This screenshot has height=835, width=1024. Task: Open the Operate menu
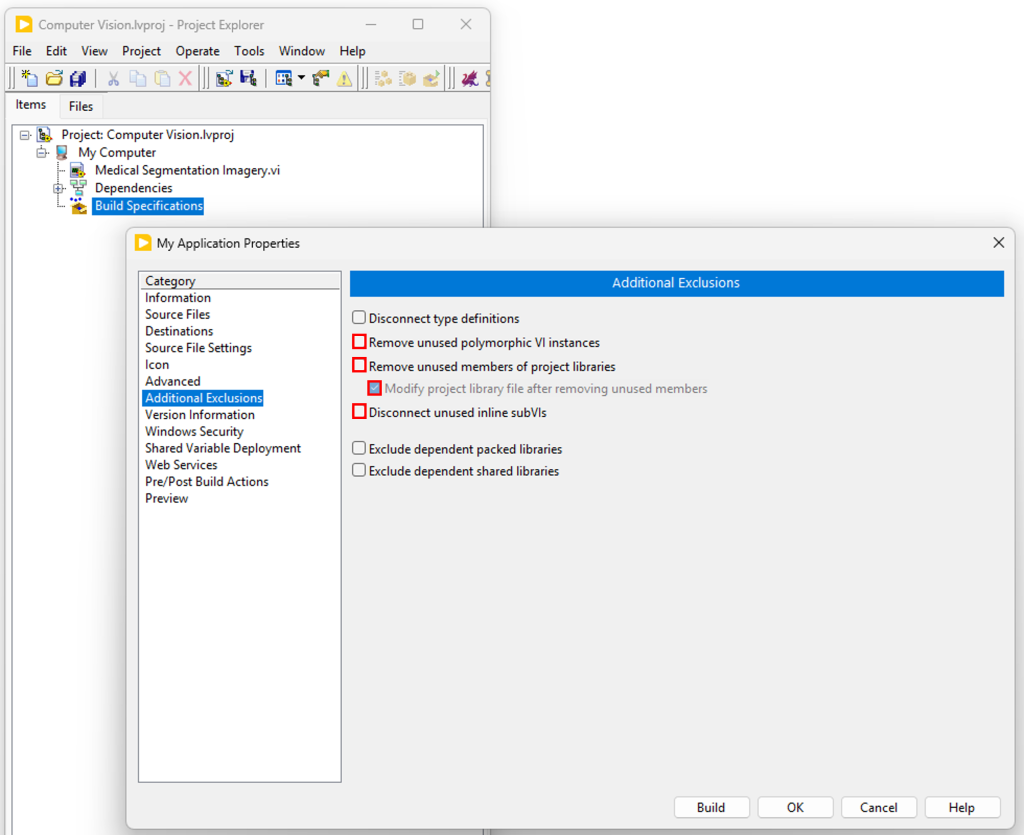pyautogui.click(x=197, y=51)
